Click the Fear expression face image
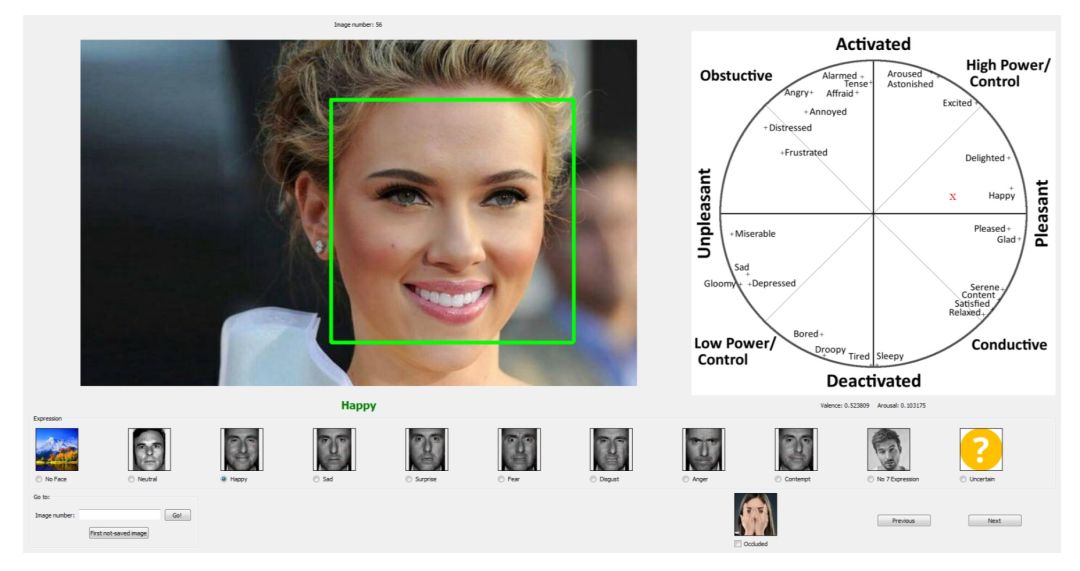Screen dimensions: 1080x571 click(x=519, y=449)
